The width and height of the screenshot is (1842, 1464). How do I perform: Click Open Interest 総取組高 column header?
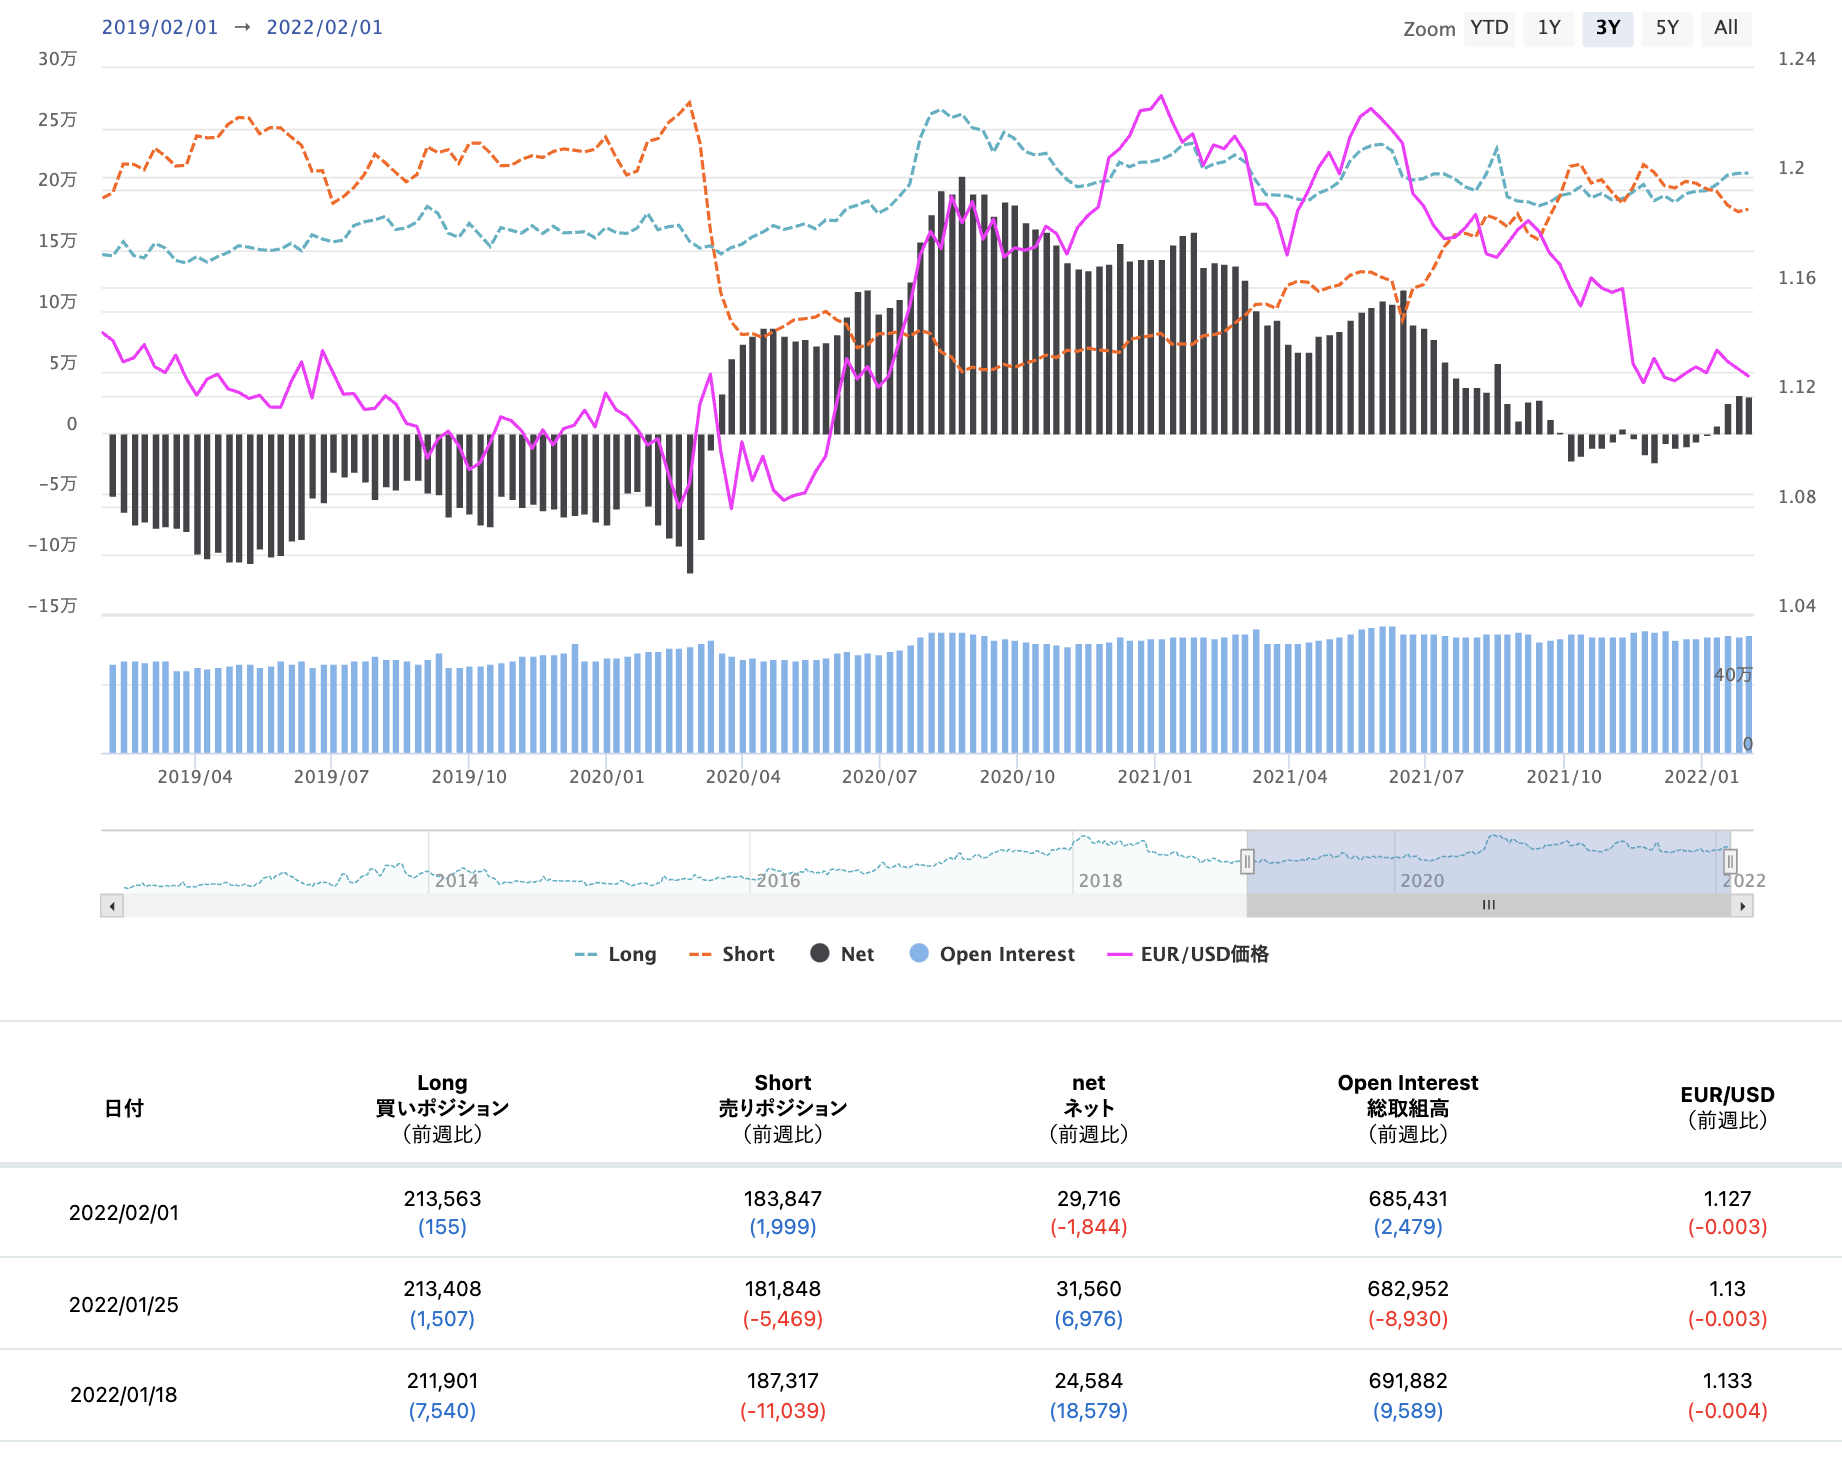tap(1408, 1108)
